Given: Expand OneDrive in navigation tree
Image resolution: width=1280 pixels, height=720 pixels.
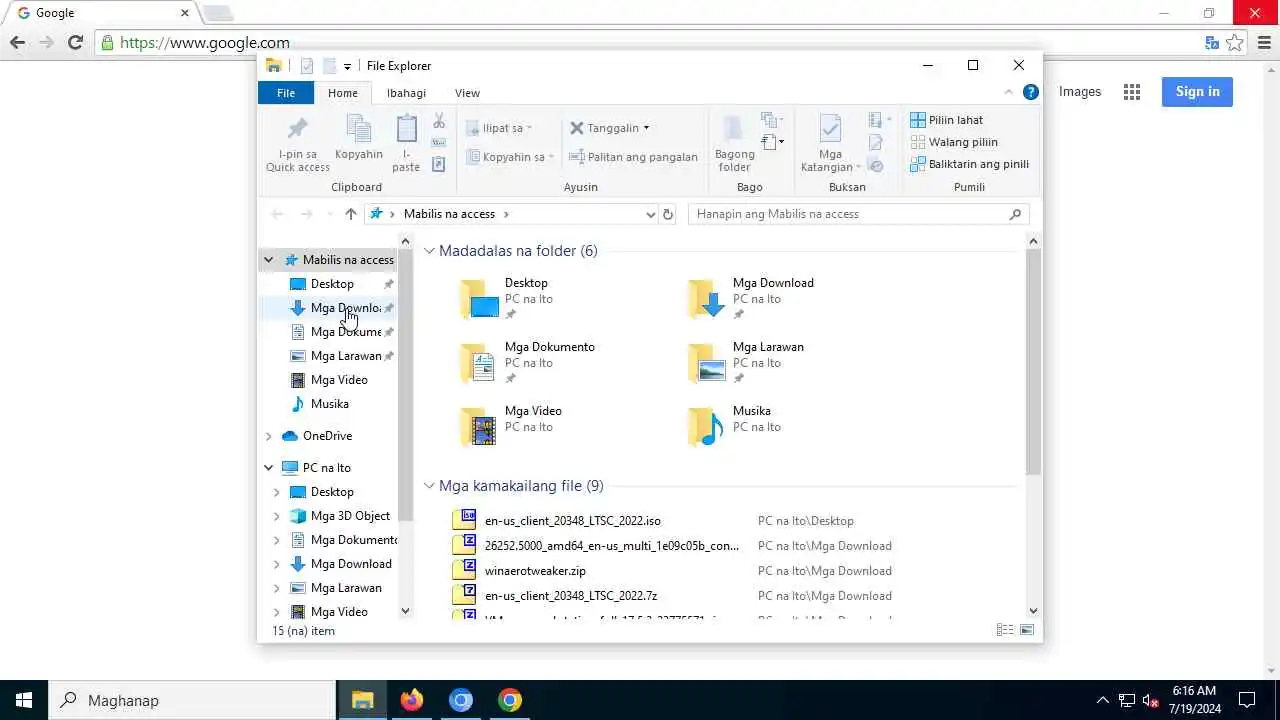Looking at the screenshot, I should (268, 436).
